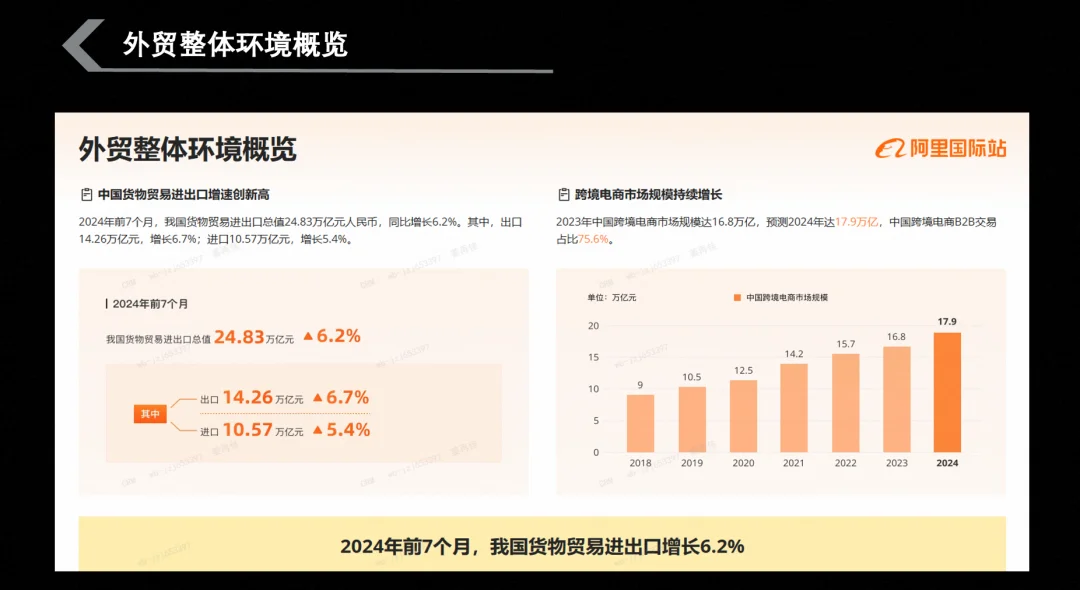Toggle highlight on the 75.6% value

[x=594, y=239]
